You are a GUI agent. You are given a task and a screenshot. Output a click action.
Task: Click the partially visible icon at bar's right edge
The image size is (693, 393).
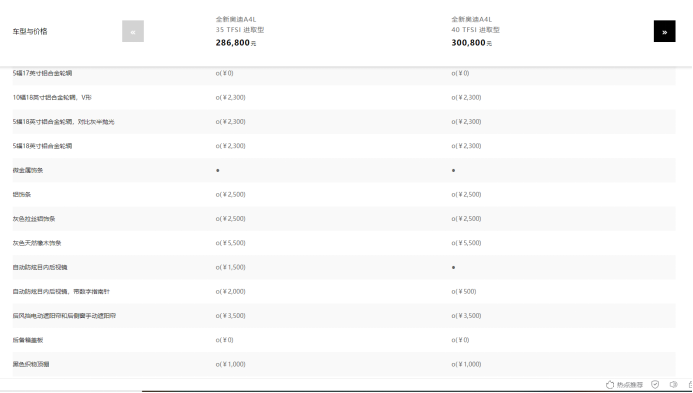(690, 385)
